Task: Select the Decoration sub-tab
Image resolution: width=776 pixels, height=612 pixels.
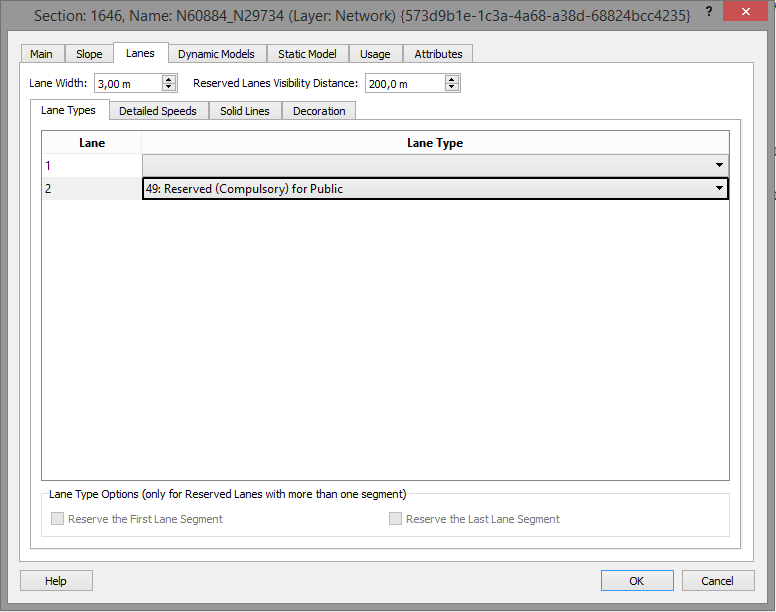Action: (x=319, y=111)
